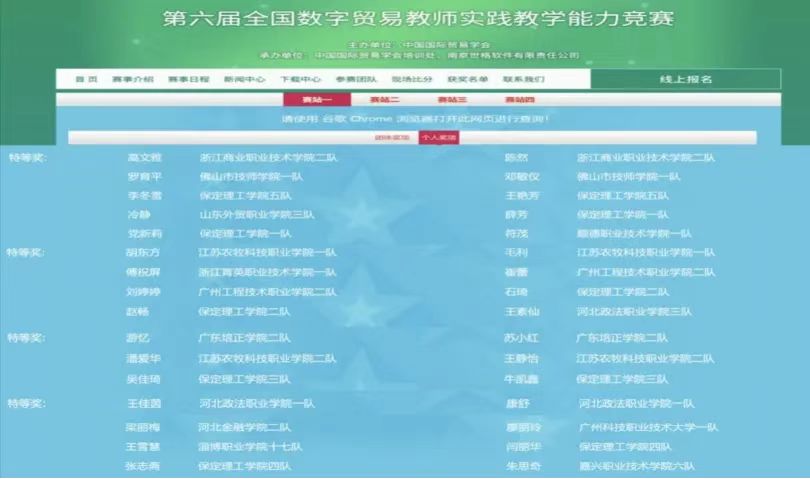Click 嘉兴职业技术学院六队 team entry
Image resolution: width=810 pixels, height=479 pixels.
[635, 466]
